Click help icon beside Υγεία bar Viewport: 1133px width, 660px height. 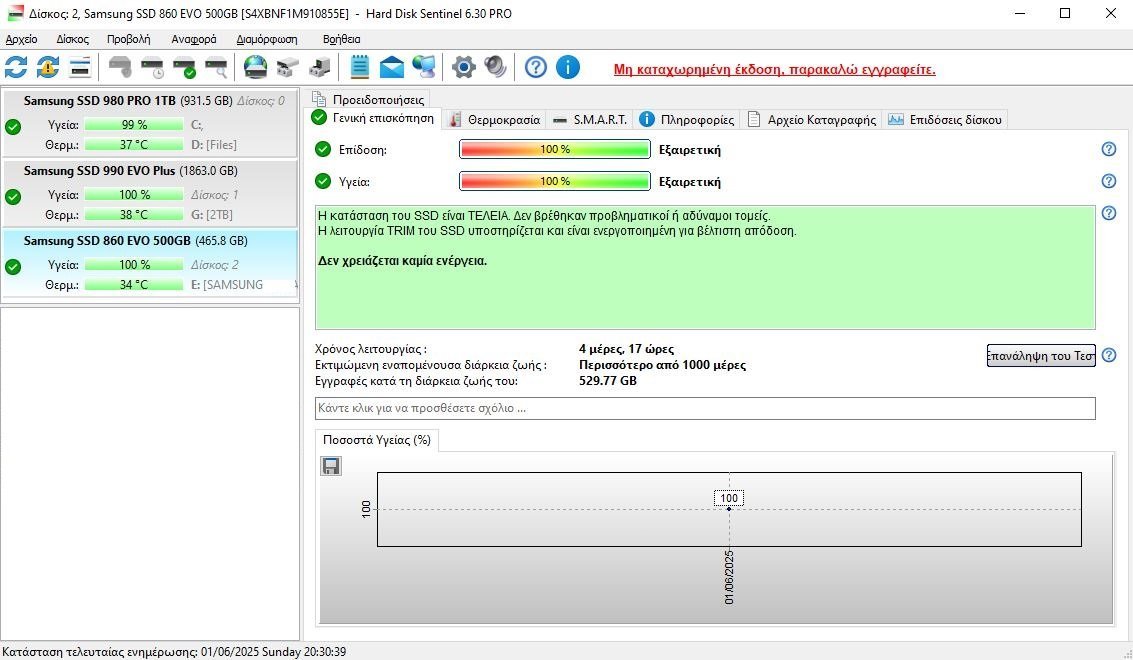1108,181
